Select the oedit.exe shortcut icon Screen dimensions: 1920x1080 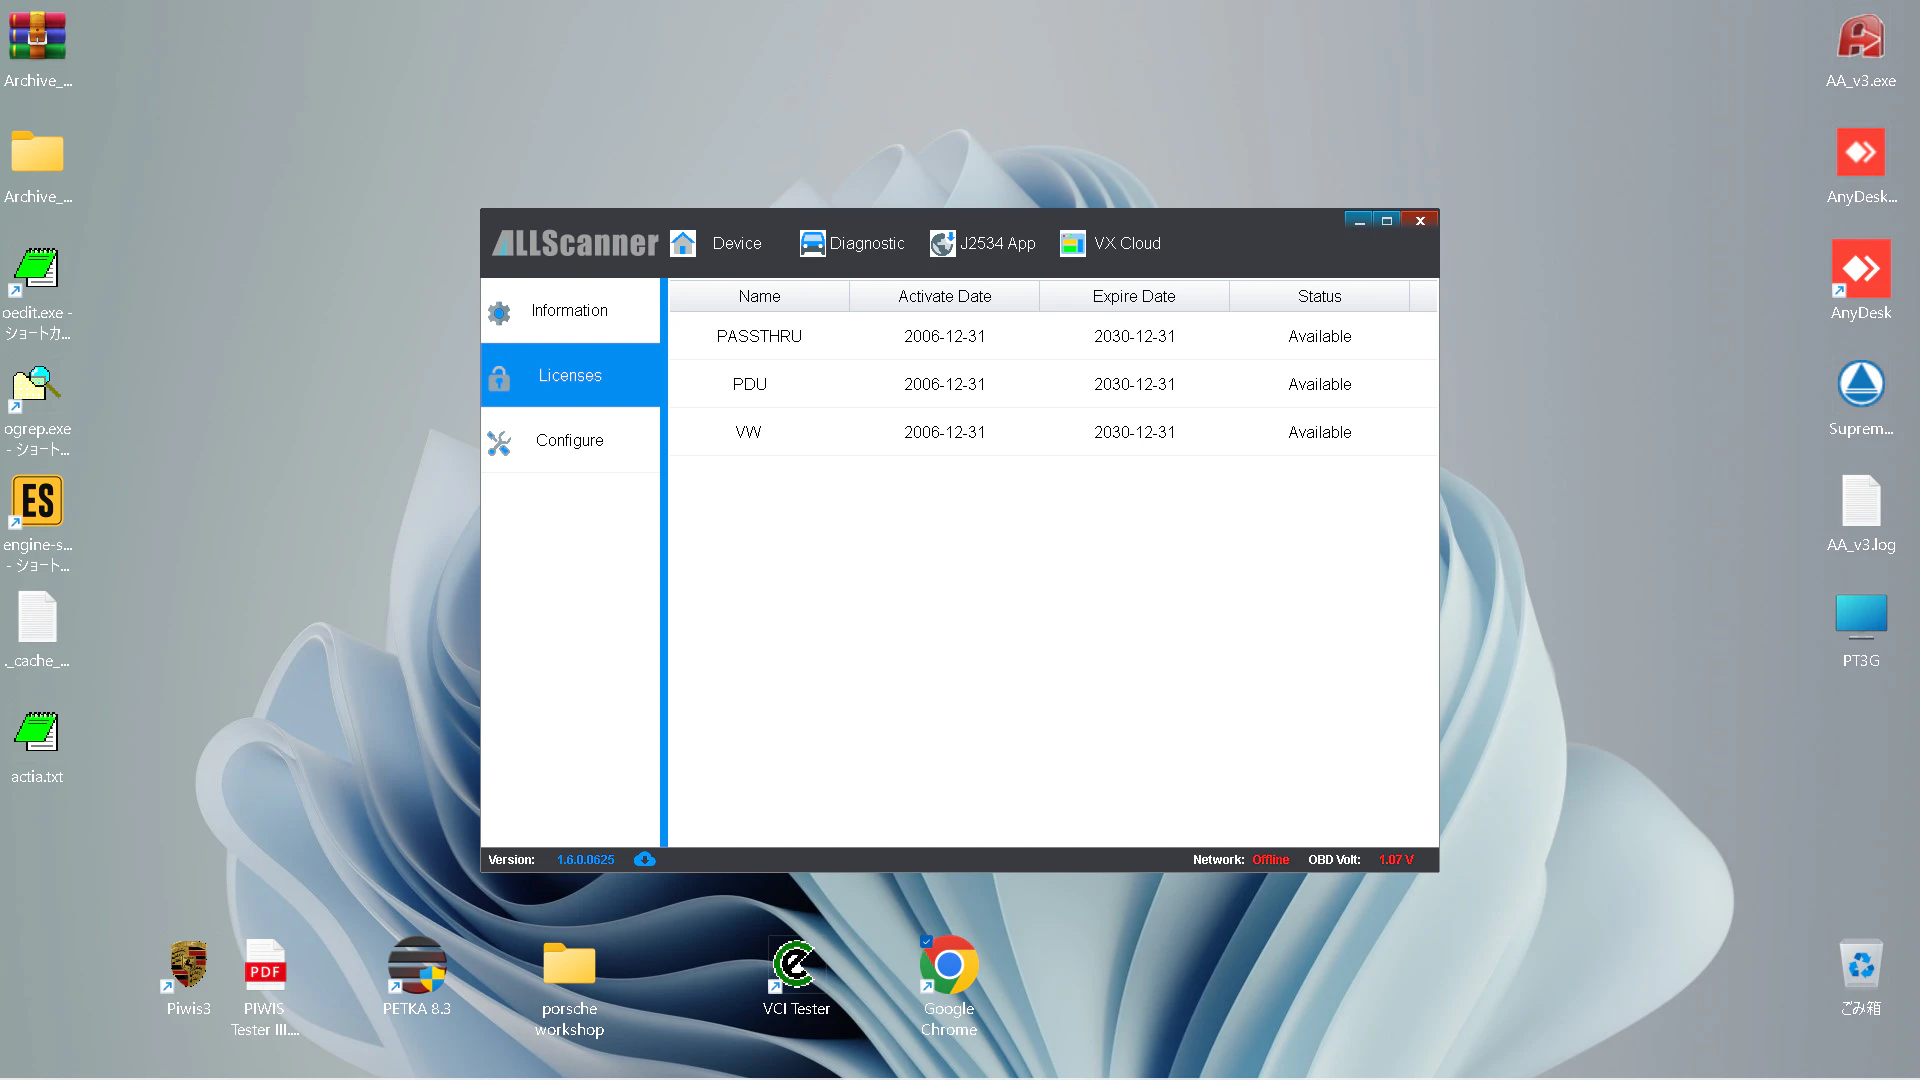click(37, 270)
